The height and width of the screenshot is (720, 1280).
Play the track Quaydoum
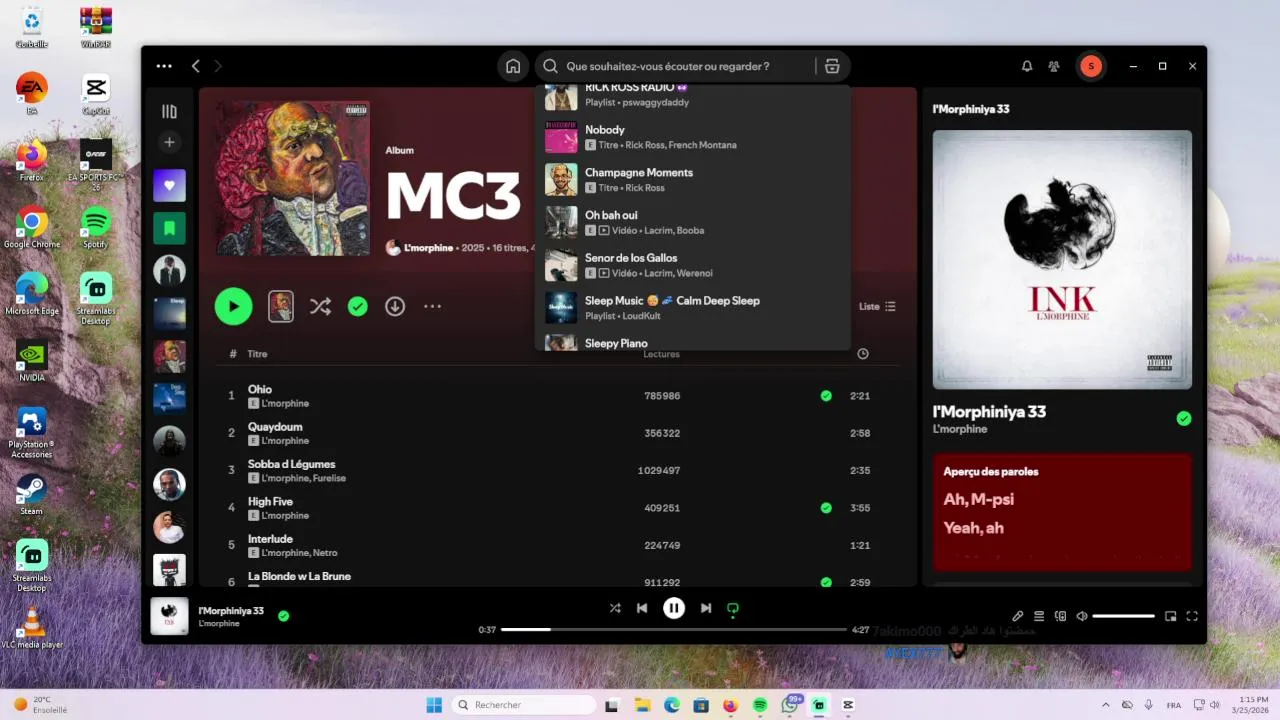(x=275, y=427)
